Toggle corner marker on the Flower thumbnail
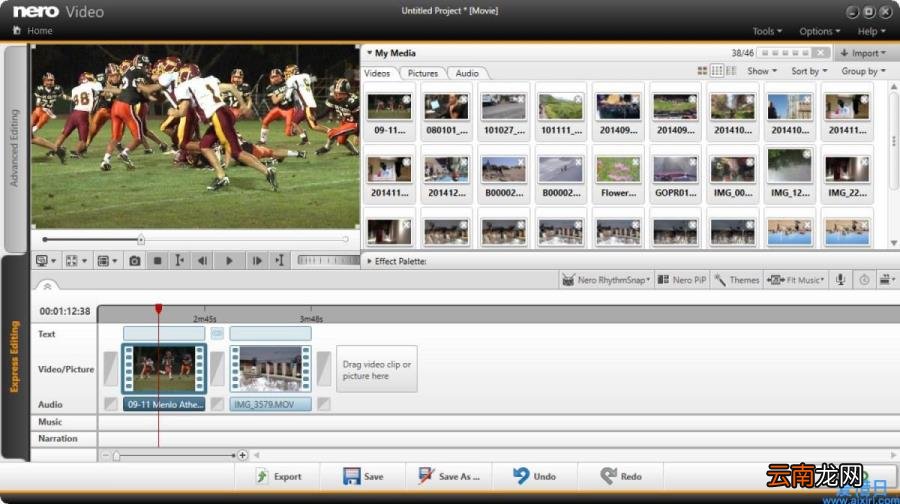 (x=635, y=162)
